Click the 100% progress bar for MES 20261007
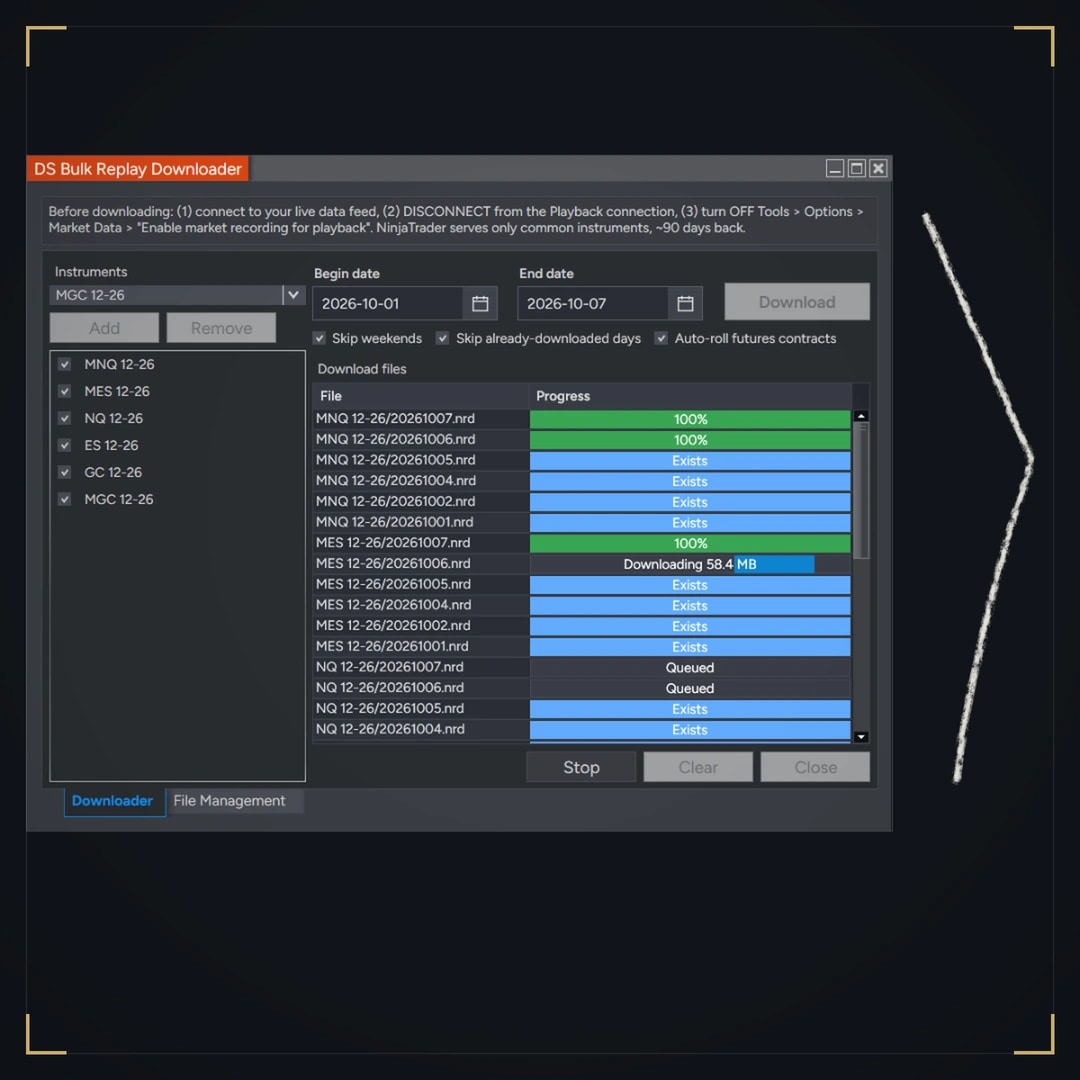The width and height of the screenshot is (1080, 1080). click(689, 543)
